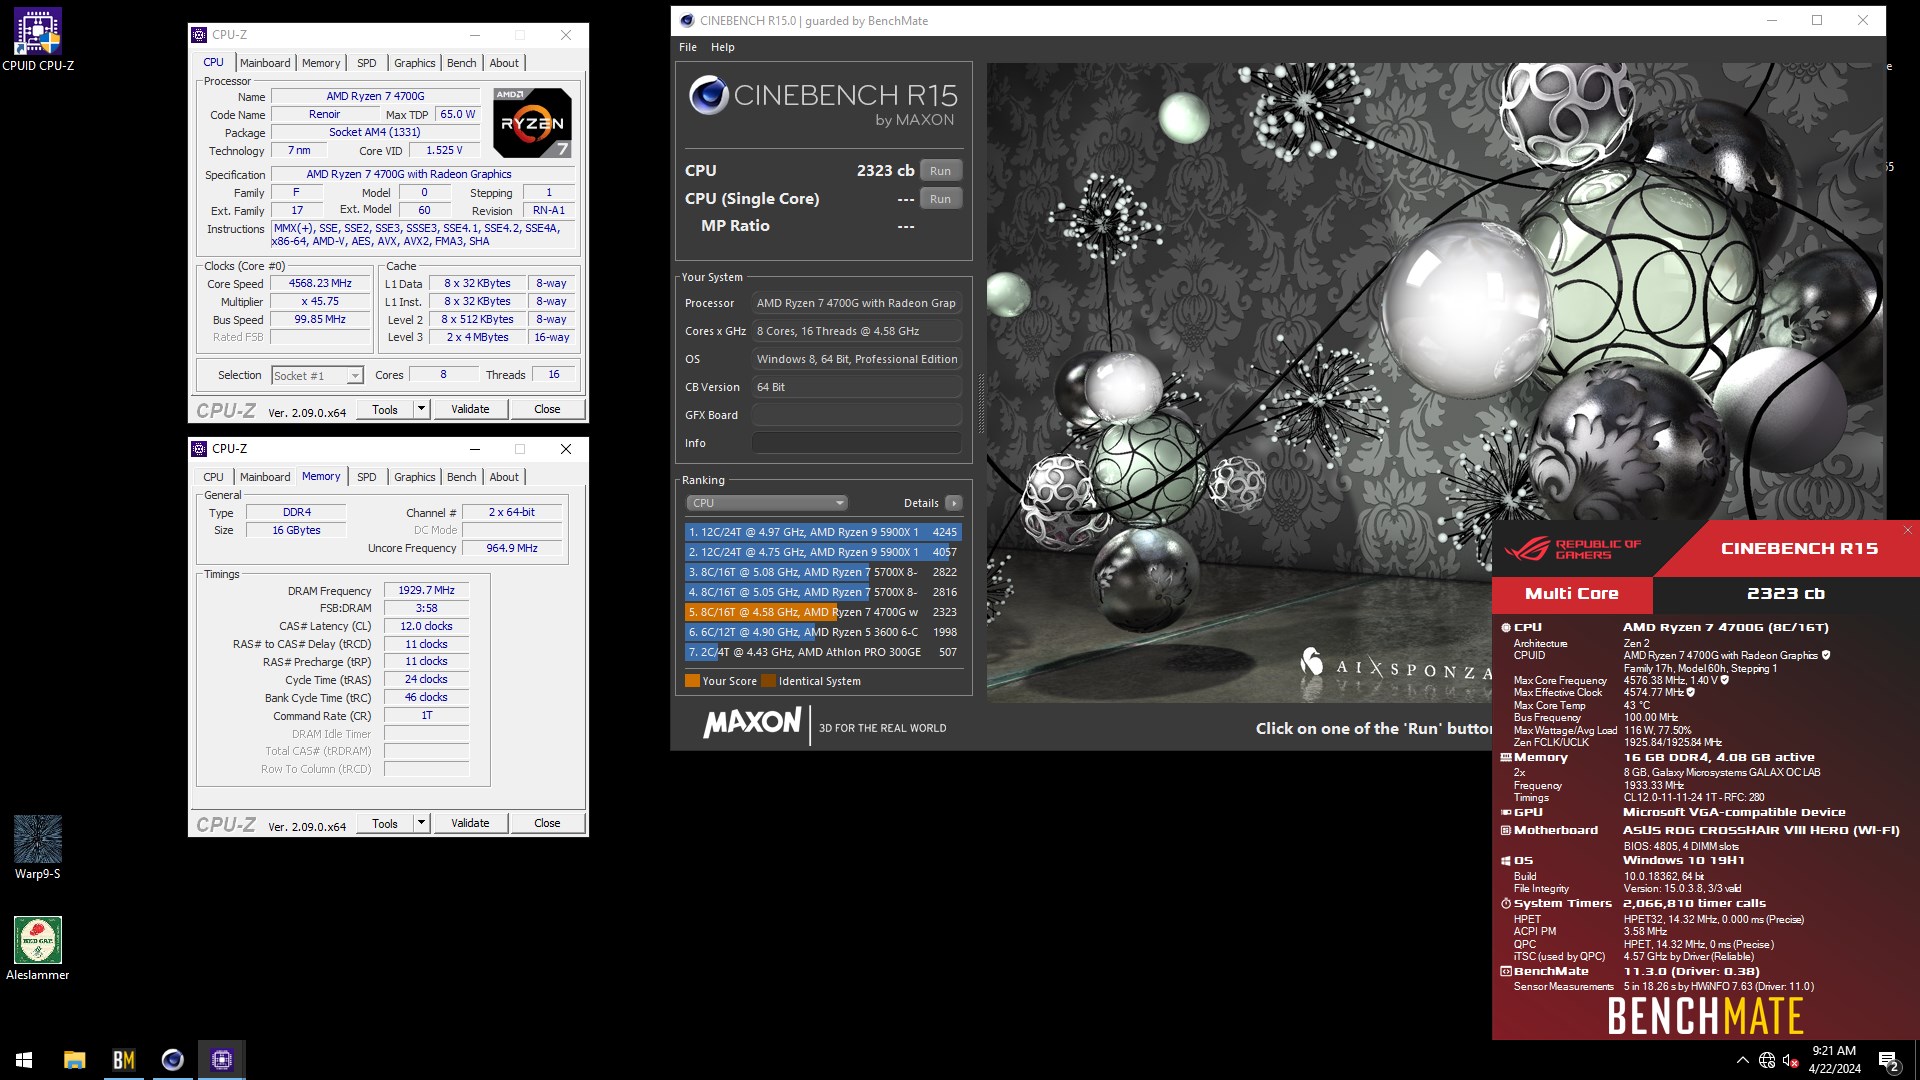Open the network tray icon
The image size is (1920, 1080).
click(1767, 1060)
